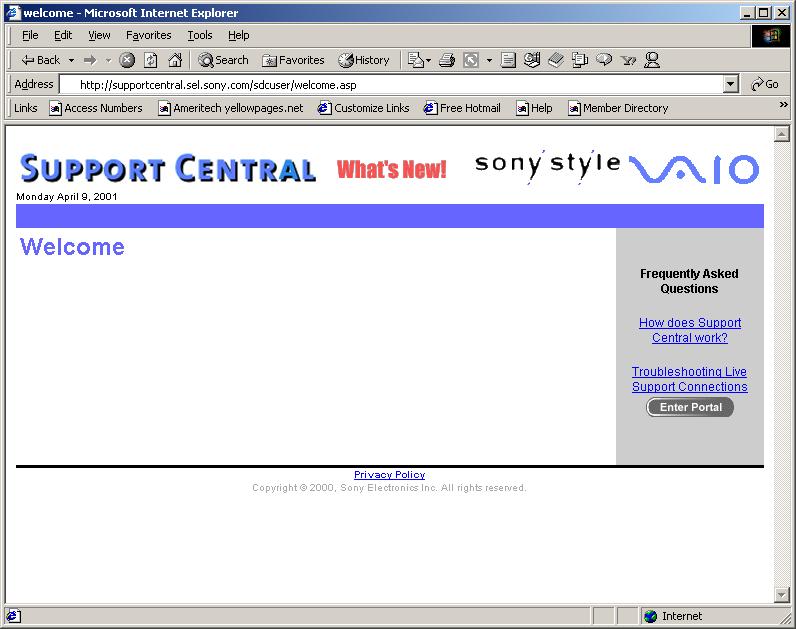Click the Yahoo Y! toolbar icon
Viewport: 796px width, 629px height.
628,61
